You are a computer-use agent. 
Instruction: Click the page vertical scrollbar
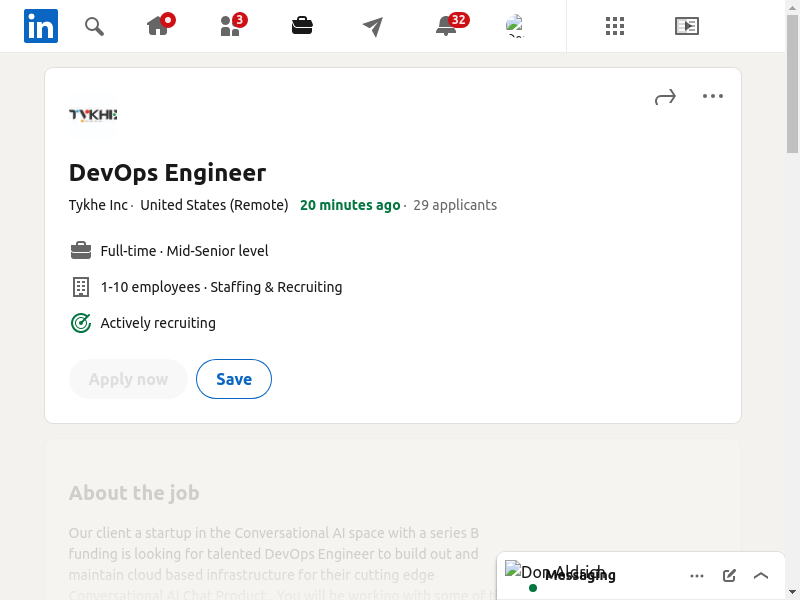[x=792, y=300]
